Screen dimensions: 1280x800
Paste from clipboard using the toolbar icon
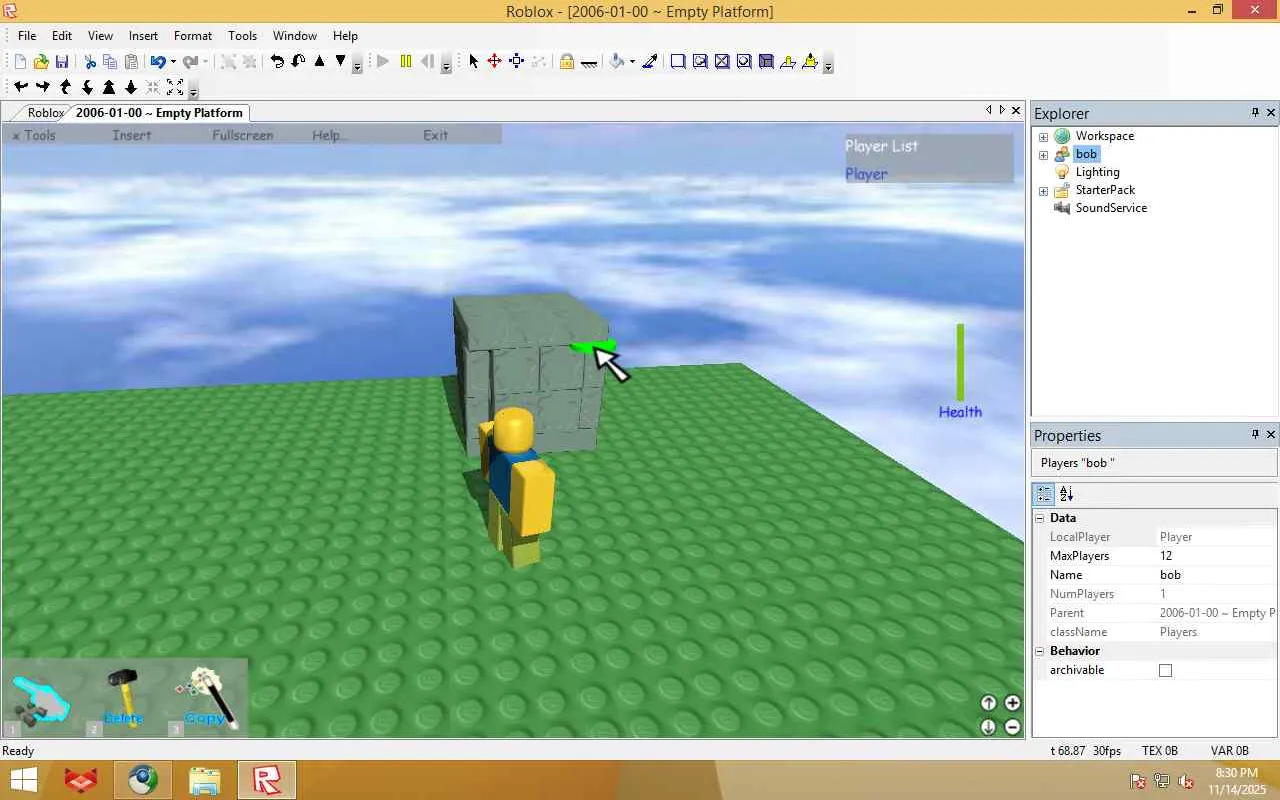pyautogui.click(x=131, y=62)
